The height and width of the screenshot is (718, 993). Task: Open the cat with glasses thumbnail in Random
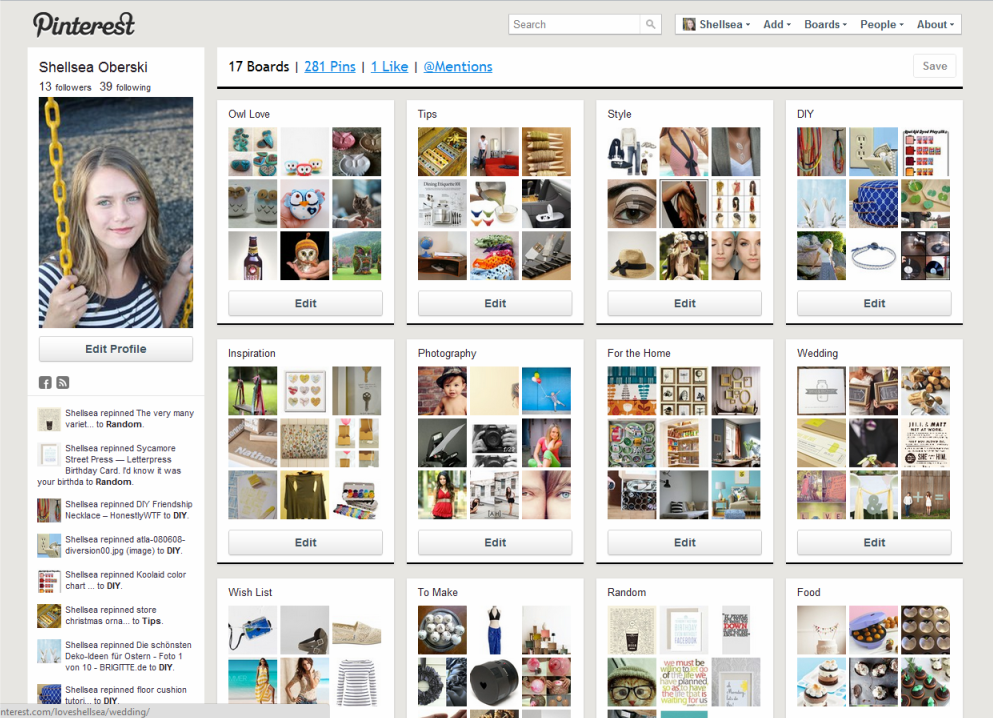point(632,682)
